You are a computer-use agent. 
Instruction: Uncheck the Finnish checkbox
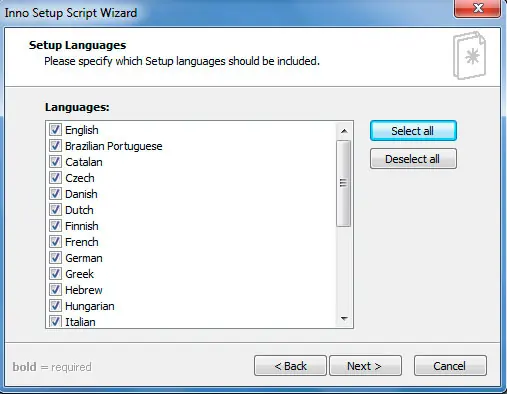tap(55, 225)
